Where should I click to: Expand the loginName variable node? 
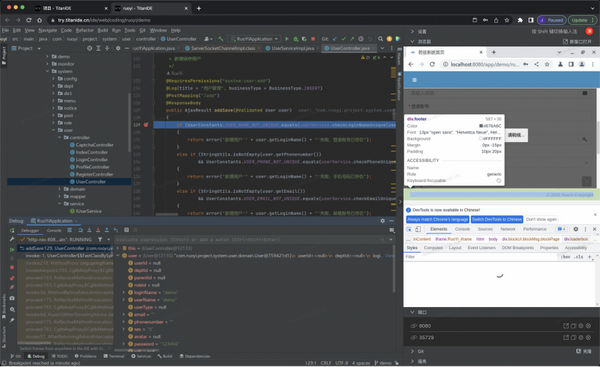[x=124, y=292]
